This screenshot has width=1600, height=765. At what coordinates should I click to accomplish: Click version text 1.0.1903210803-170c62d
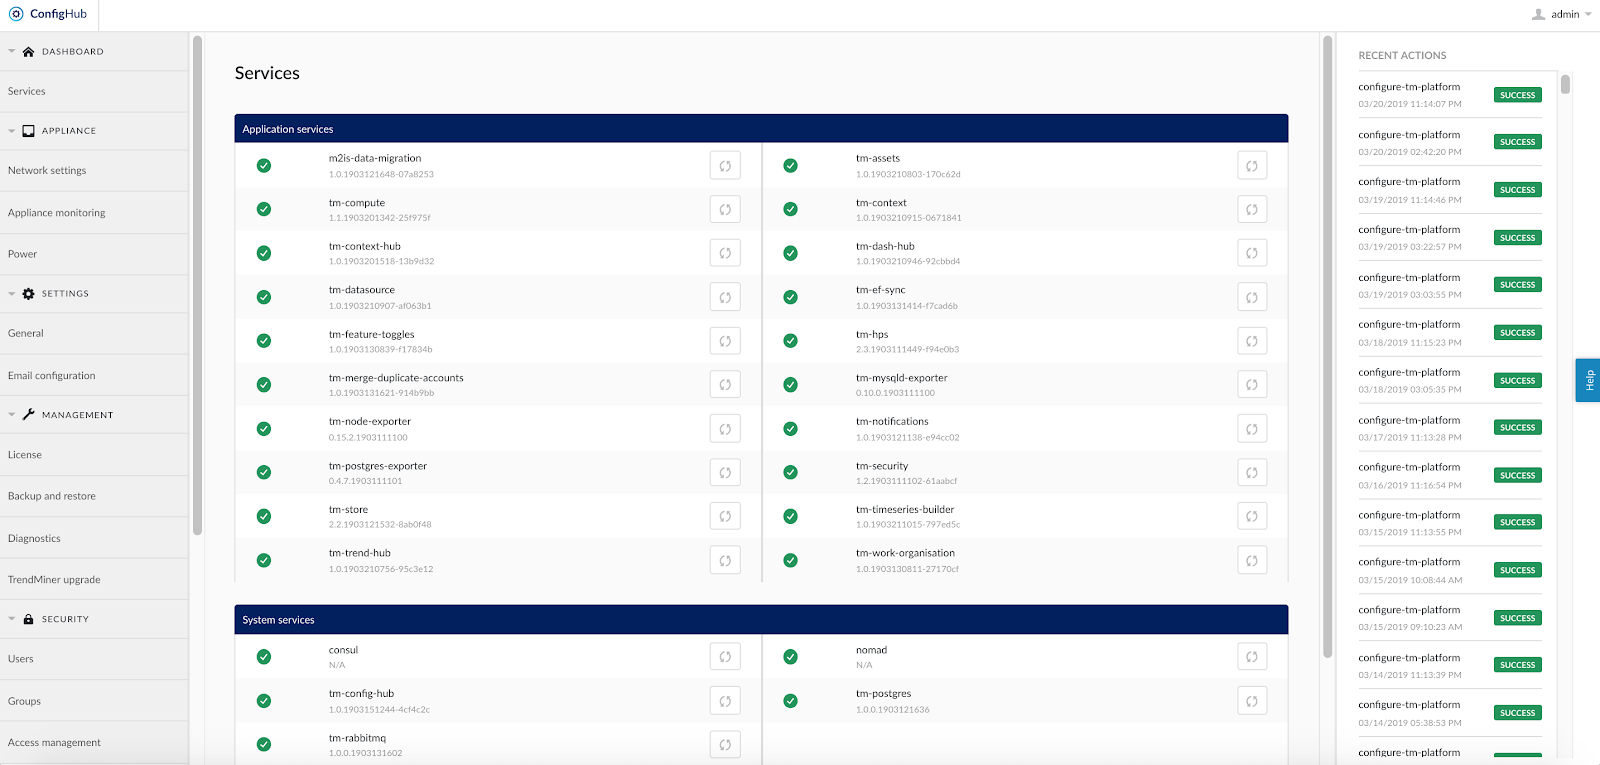pyautogui.click(x=908, y=174)
